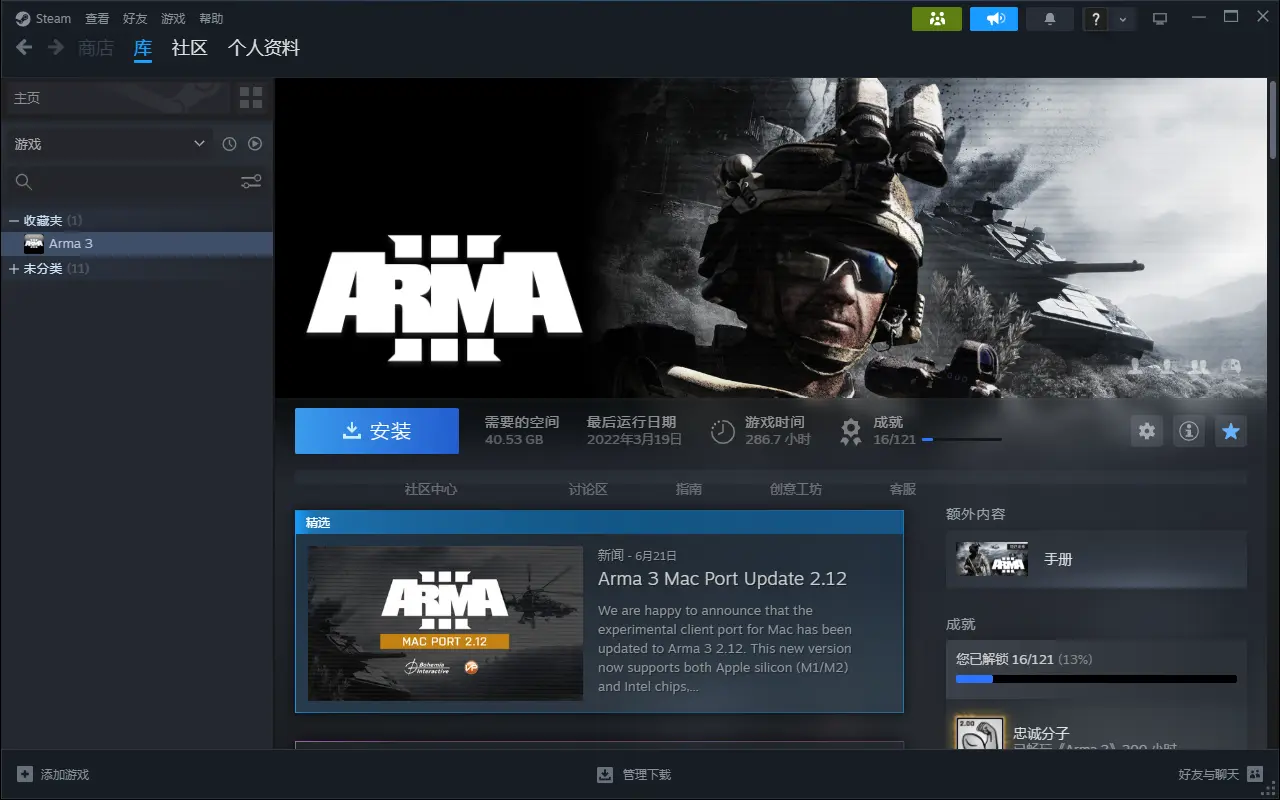
Task: Open advanced filter sliders icon
Action: 251,182
